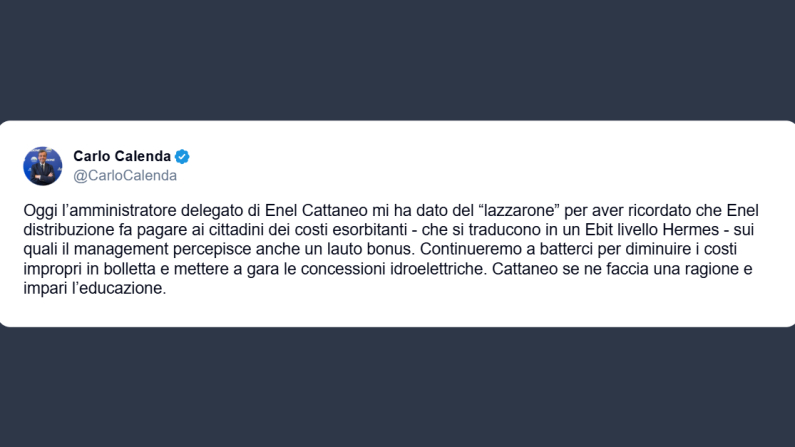Click the blue verified badge
Image resolution: width=795 pixels, height=447 pixels.
pyautogui.click(x=182, y=157)
